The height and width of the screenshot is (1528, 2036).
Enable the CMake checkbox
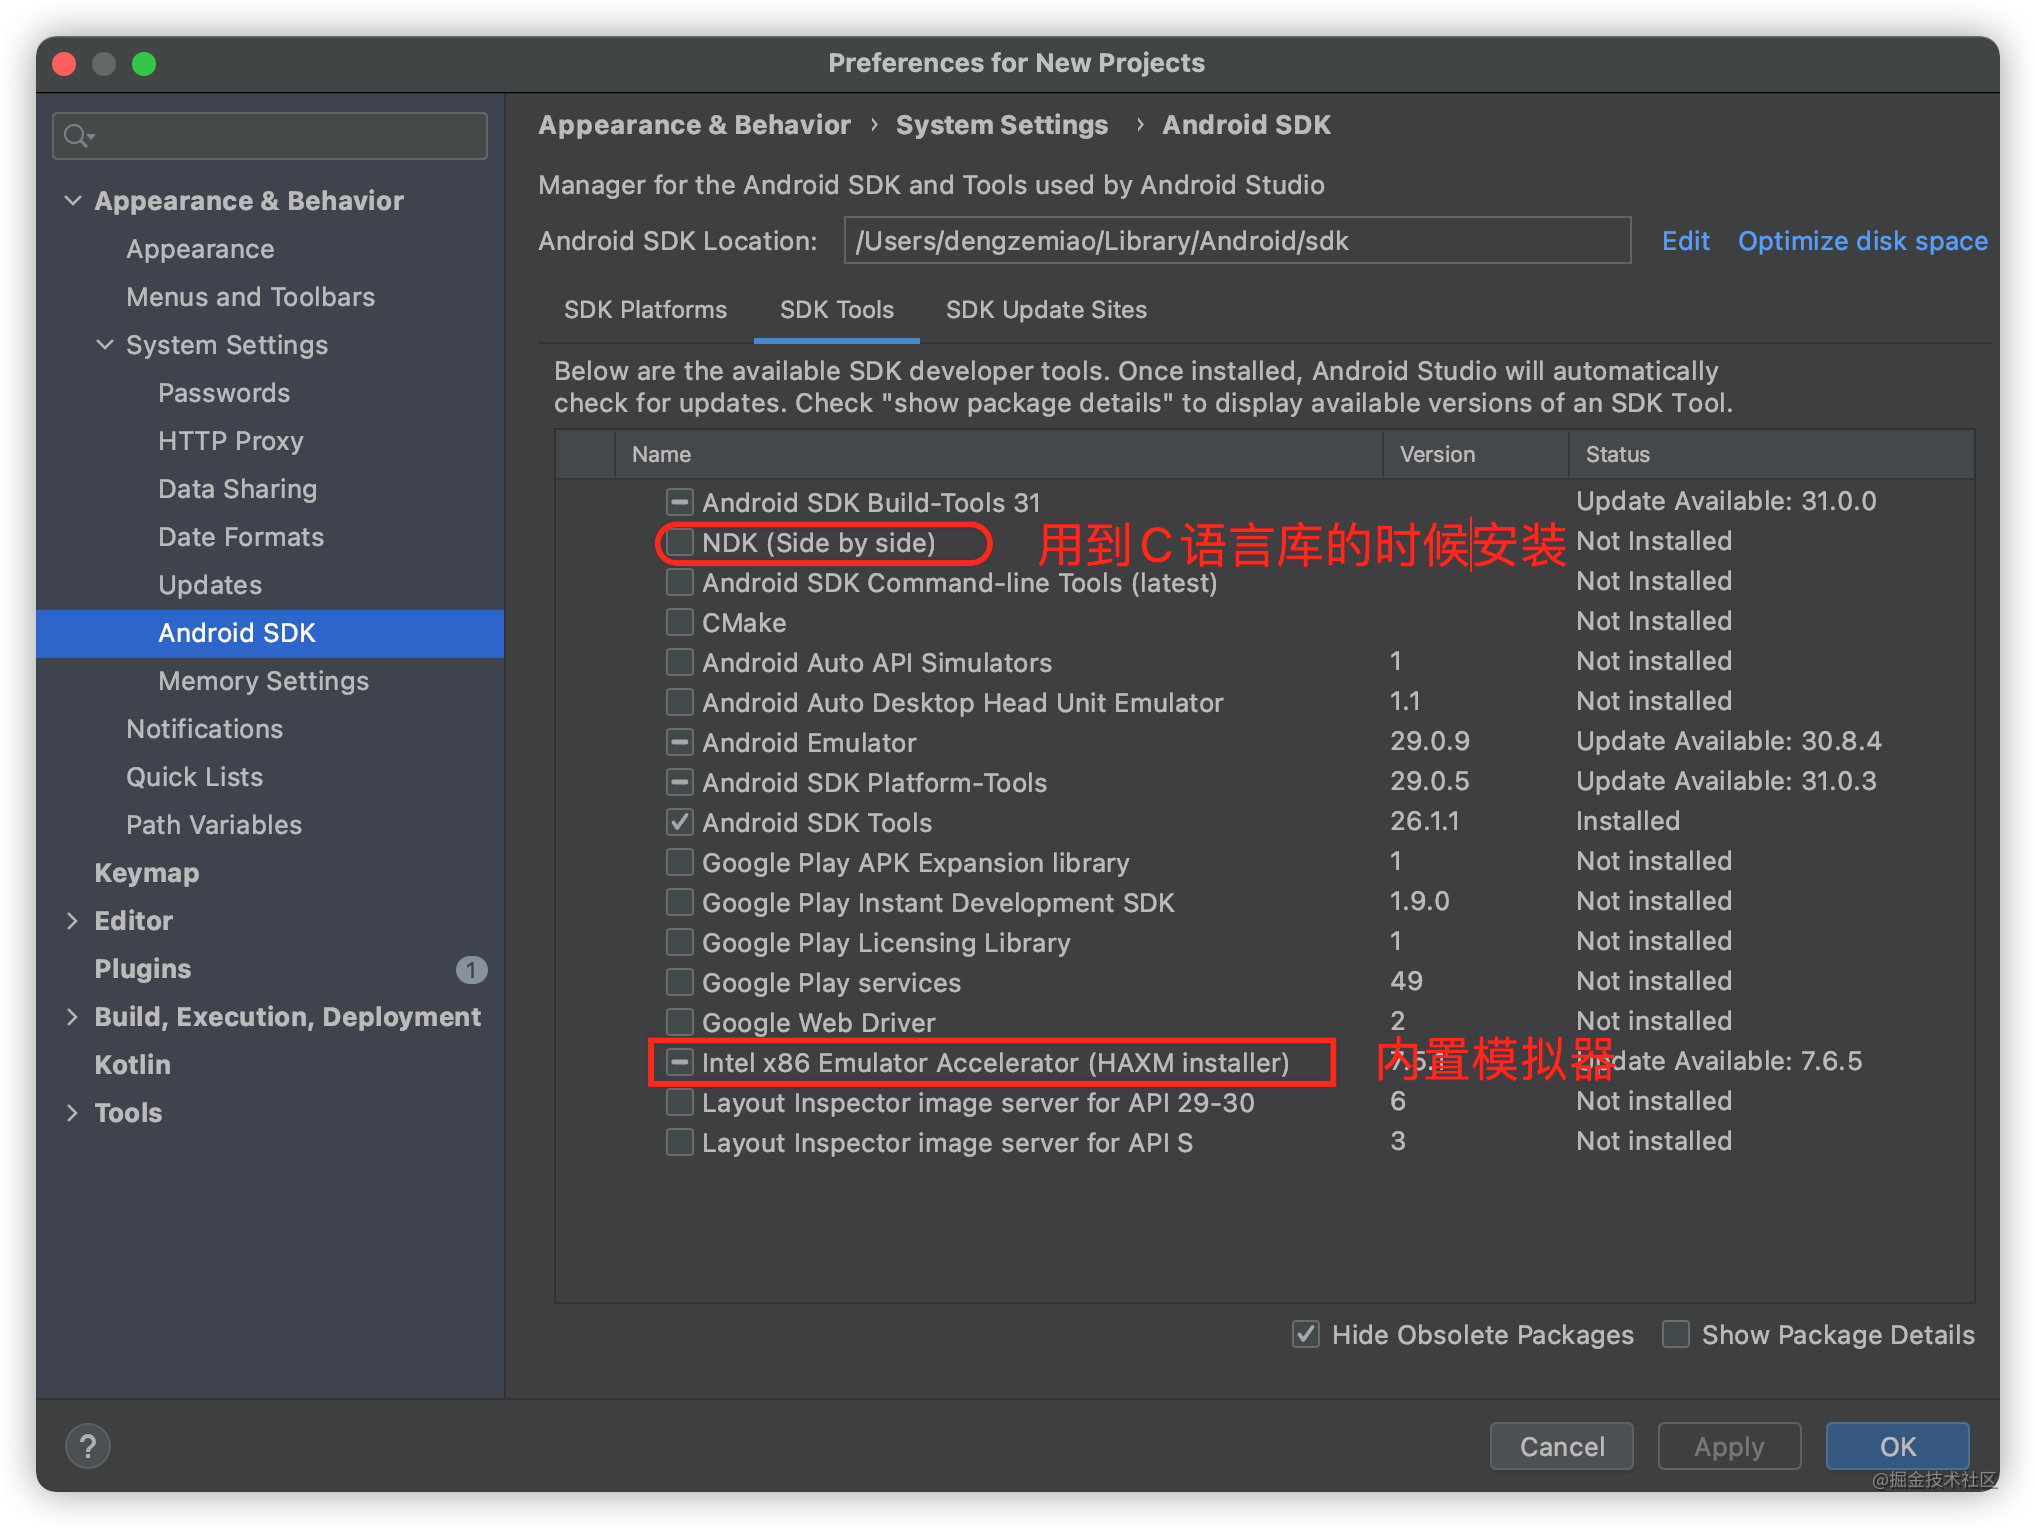[680, 623]
